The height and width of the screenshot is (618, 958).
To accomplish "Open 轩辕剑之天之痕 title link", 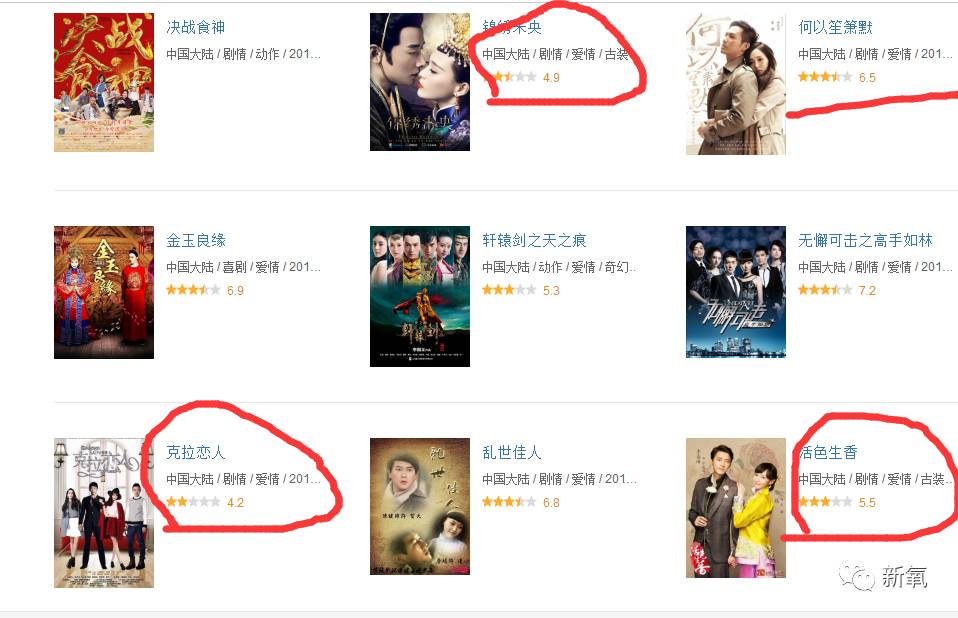I will pyautogui.click(x=534, y=240).
